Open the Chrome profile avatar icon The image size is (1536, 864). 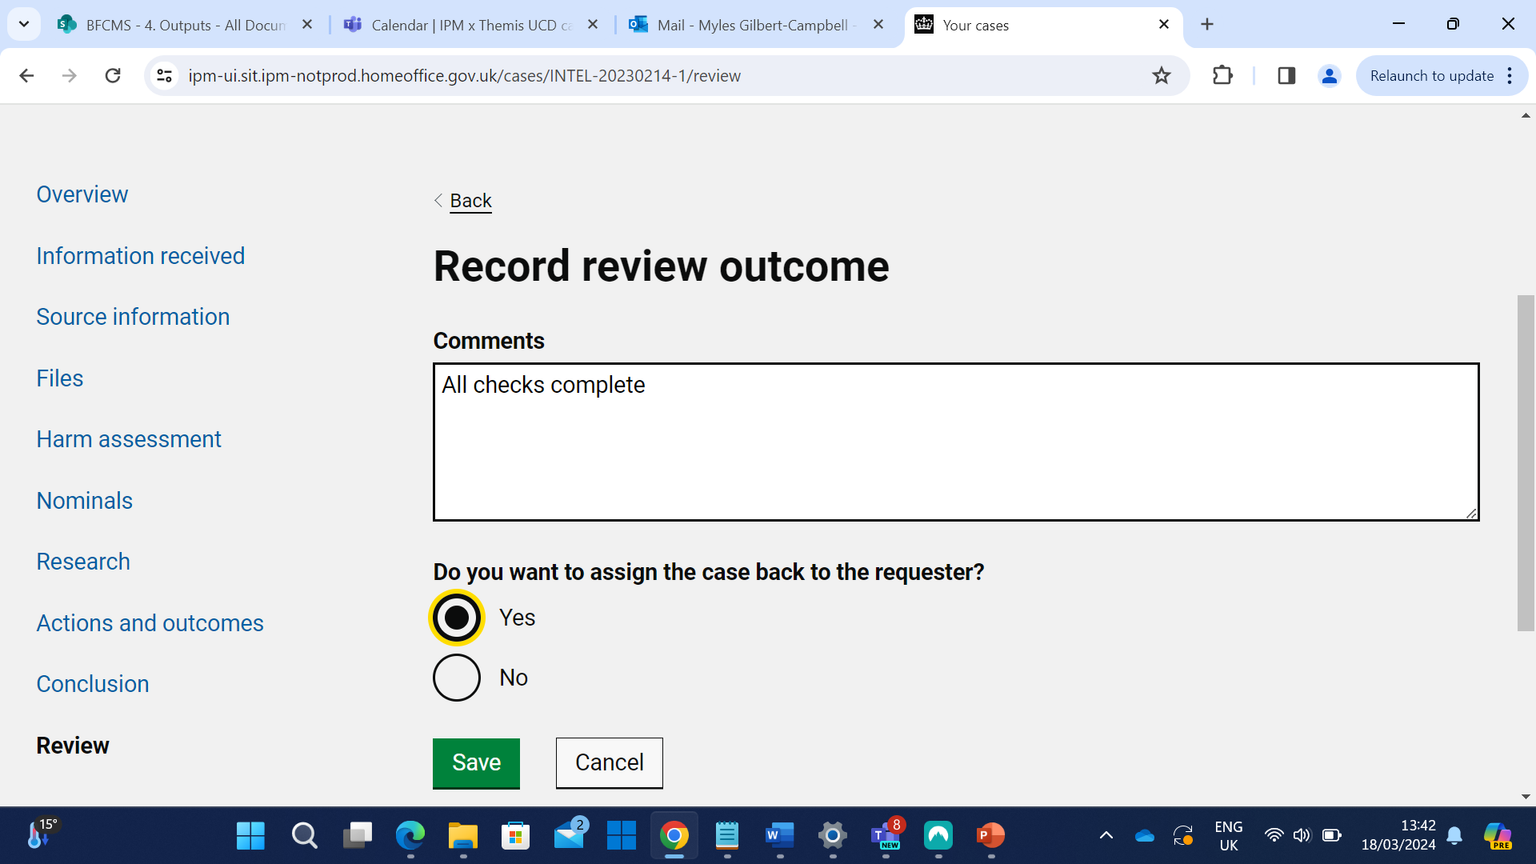[1329, 76]
